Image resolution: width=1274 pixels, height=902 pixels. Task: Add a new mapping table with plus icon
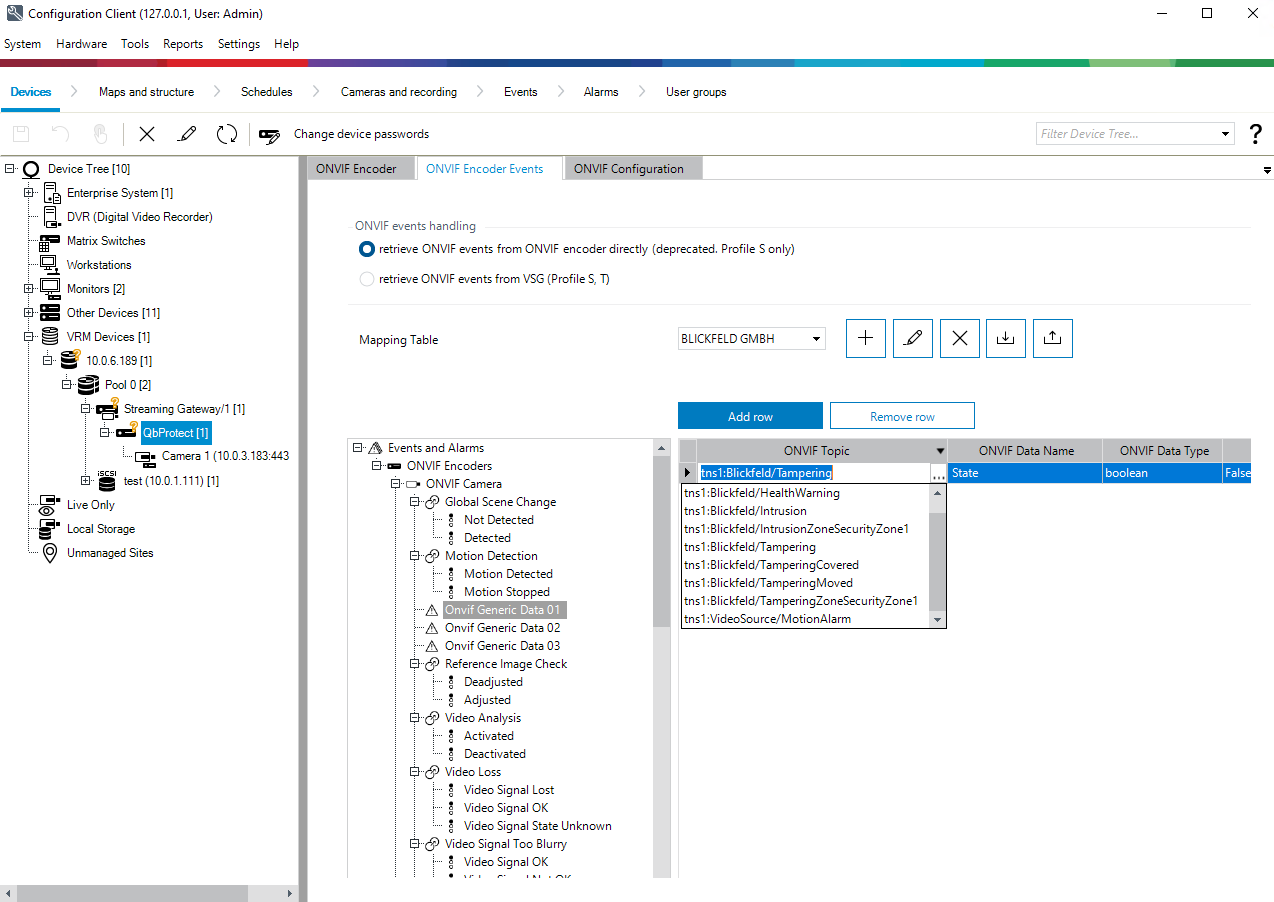[x=865, y=339]
